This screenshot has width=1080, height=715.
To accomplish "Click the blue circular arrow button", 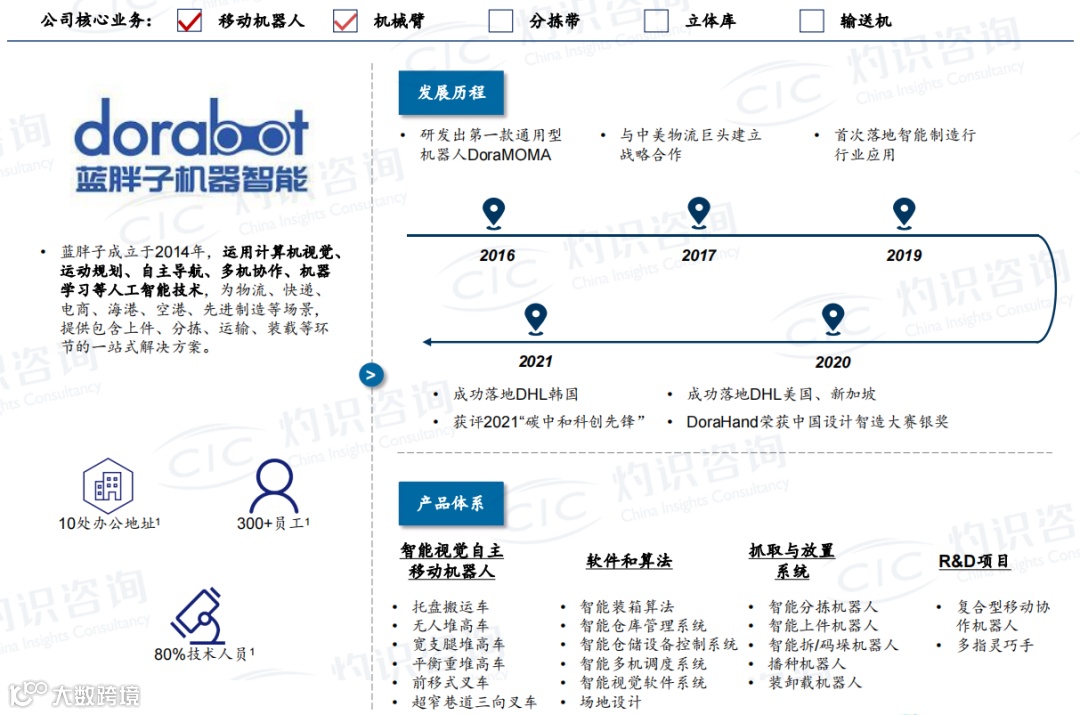I will [x=371, y=375].
